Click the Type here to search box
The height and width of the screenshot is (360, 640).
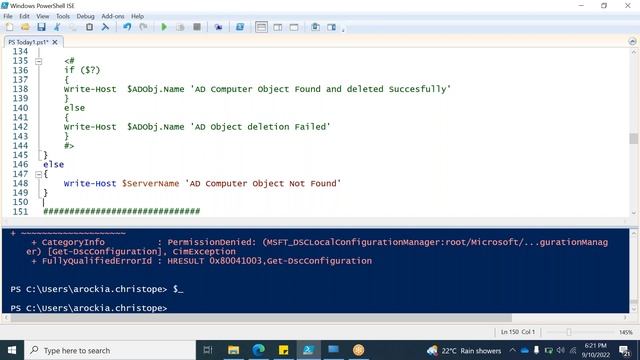point(110,350)
